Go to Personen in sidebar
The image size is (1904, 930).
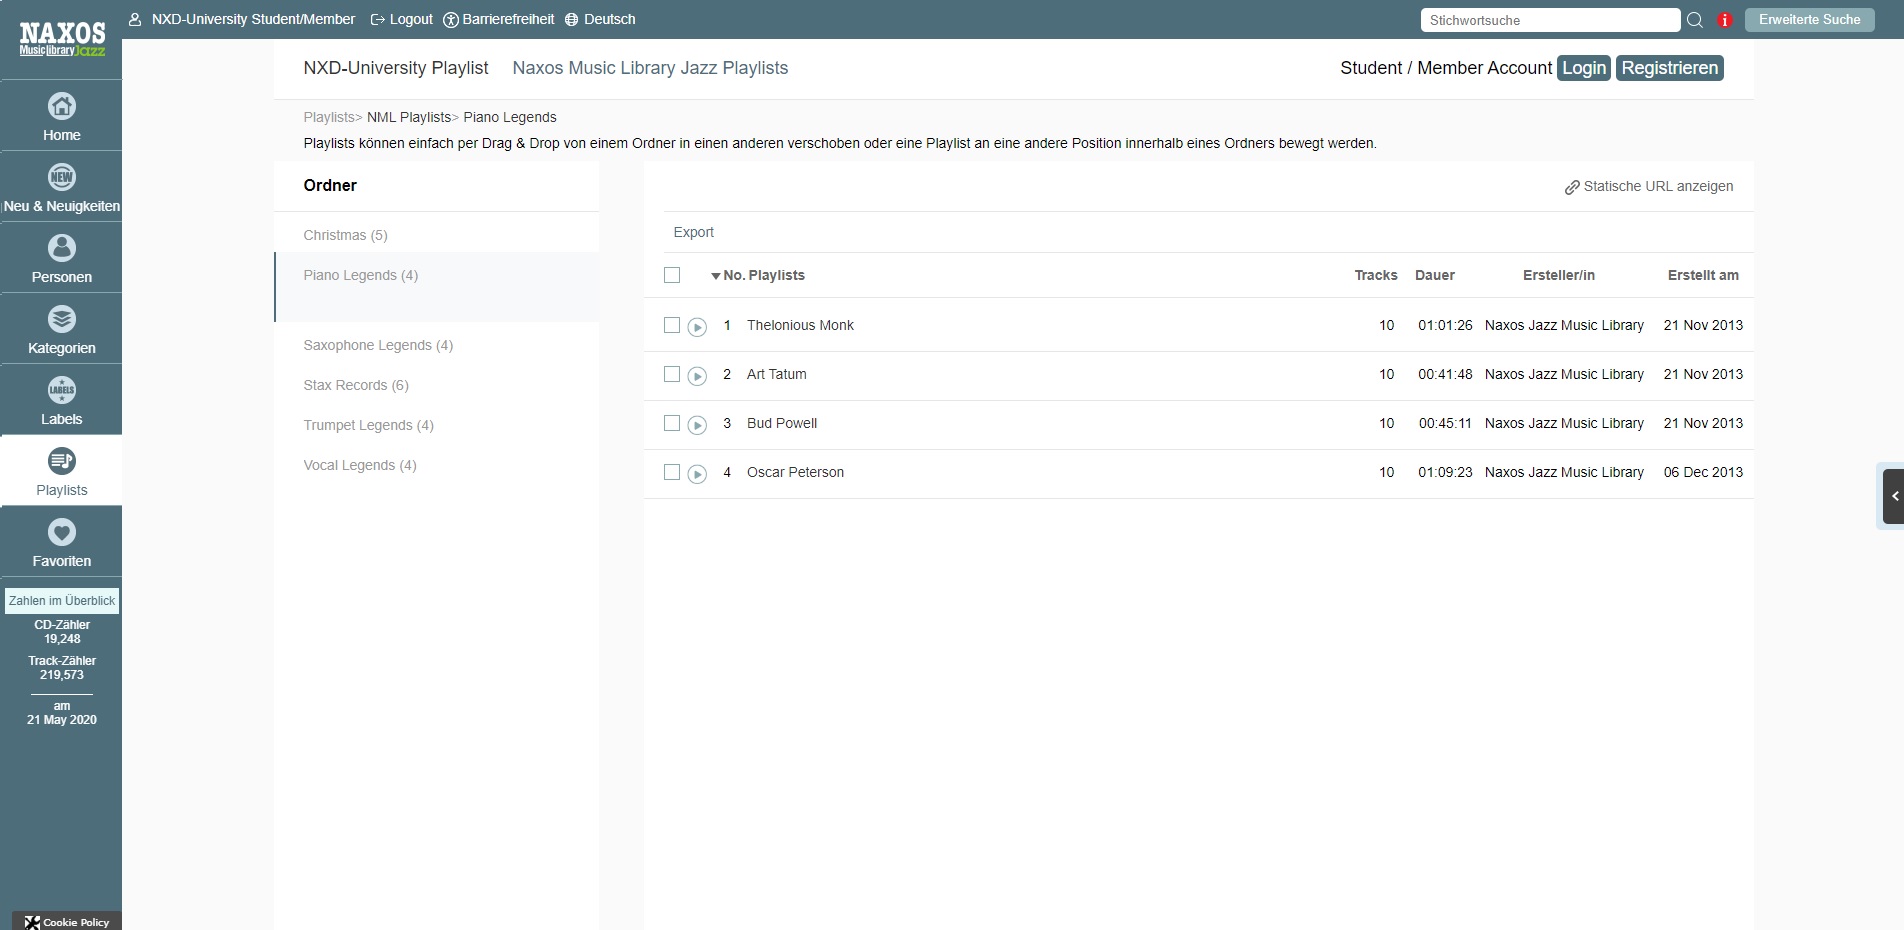[61, 249]
